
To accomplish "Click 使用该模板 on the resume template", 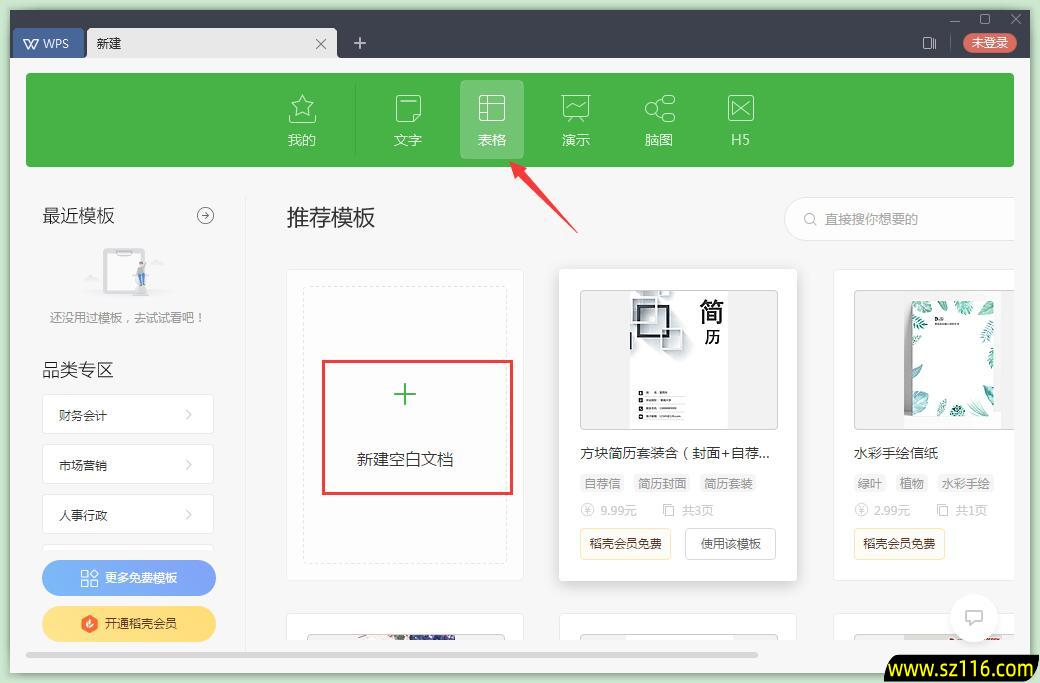I will pyautogui.click(x=730, y=544).
